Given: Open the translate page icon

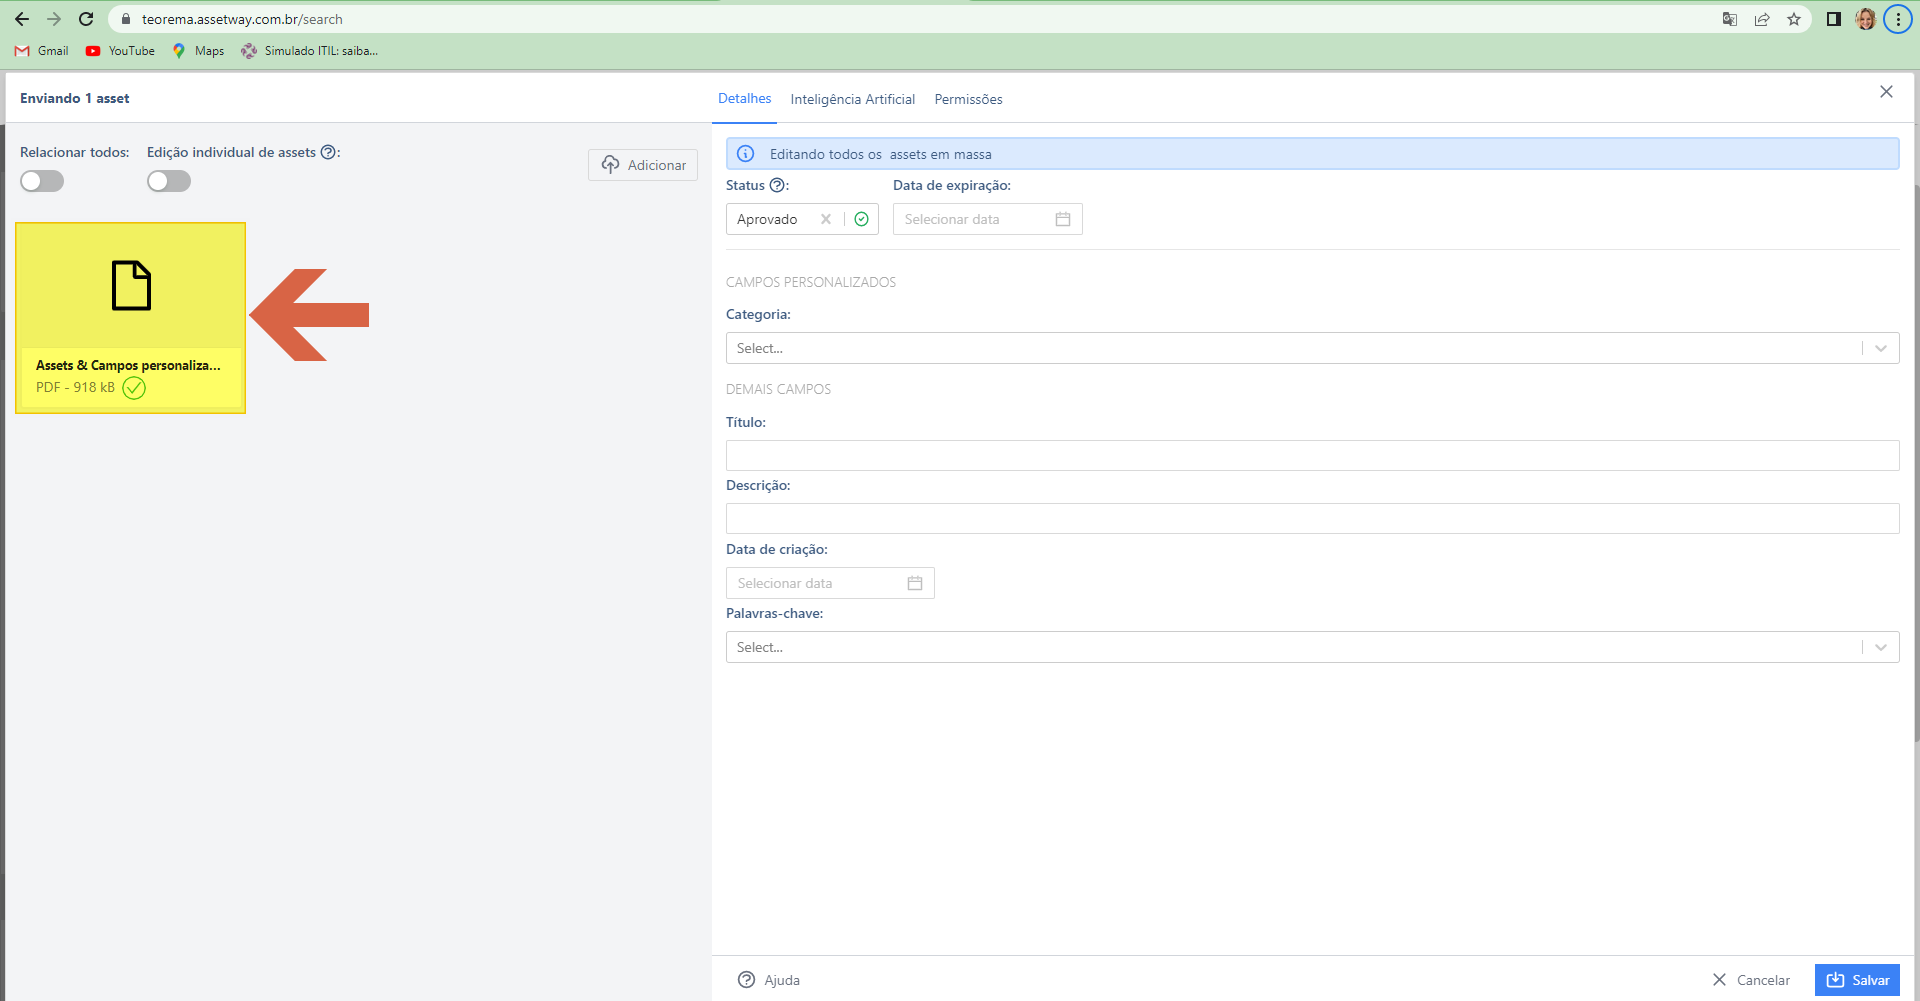Looking at the screenshot, I should pyautogui.click(x=1730, y=19).
